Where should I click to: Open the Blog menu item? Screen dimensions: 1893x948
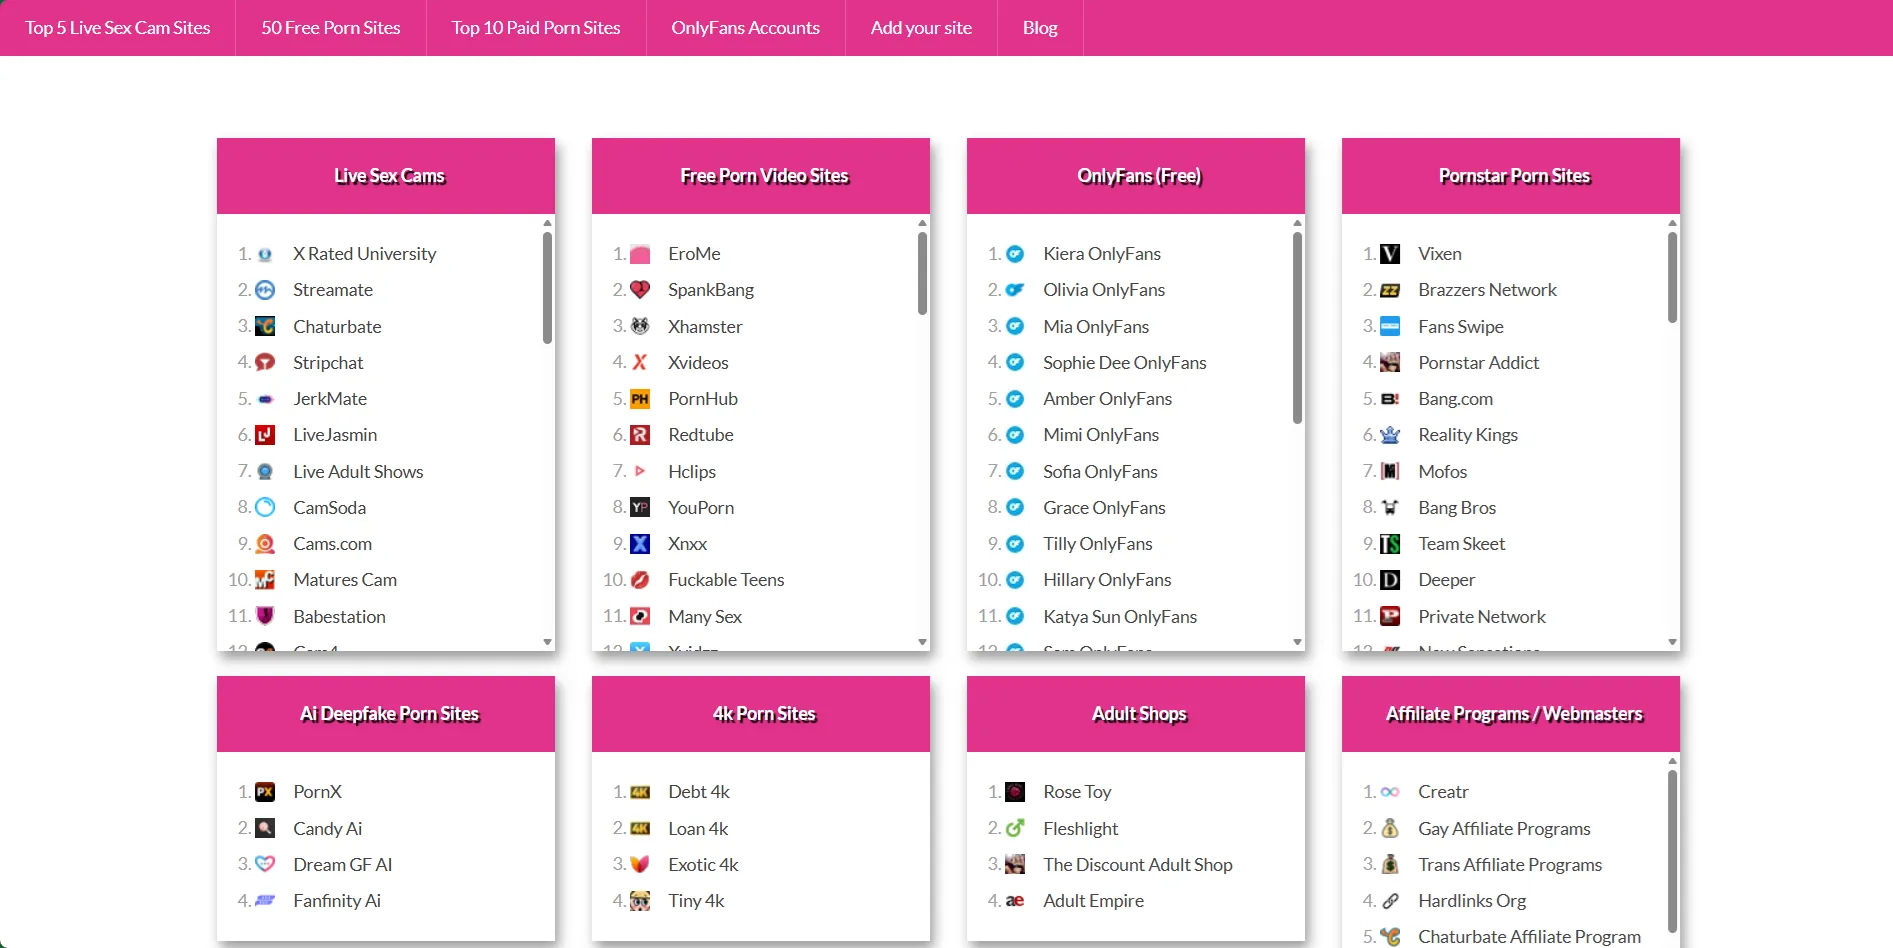[x=1040, y=28]
